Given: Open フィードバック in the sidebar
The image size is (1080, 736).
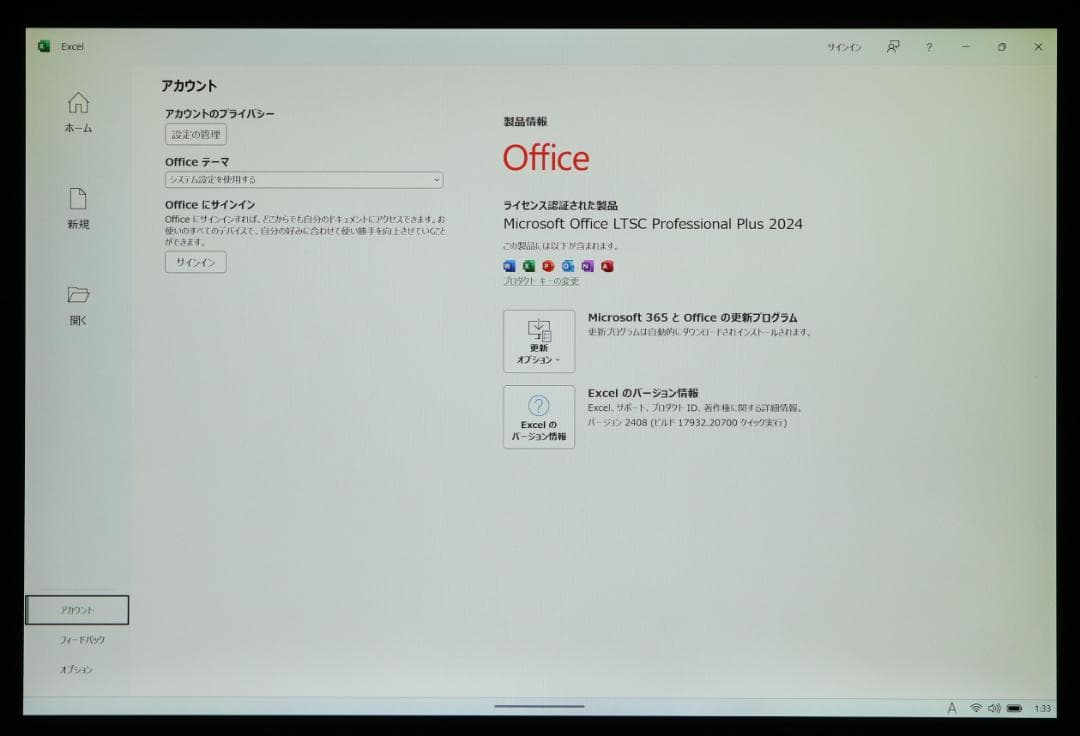Looking at the screenshot, I should [x=82, y=640].
